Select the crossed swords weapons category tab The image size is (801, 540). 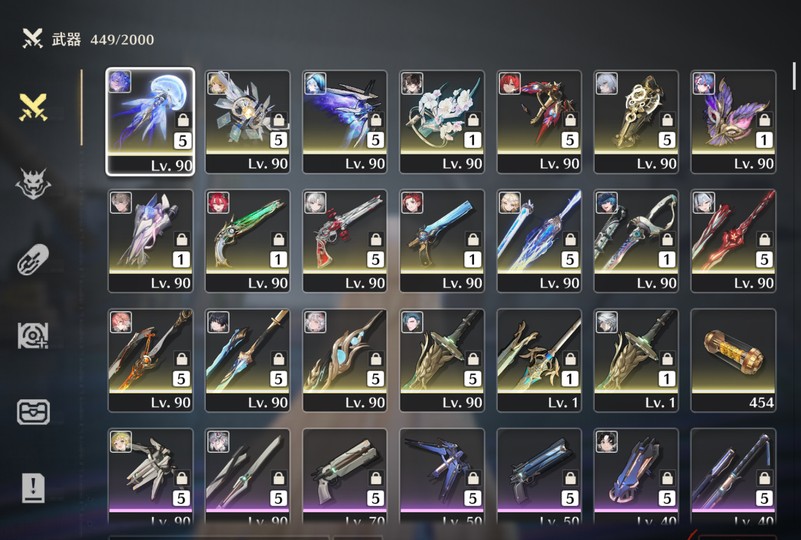33,107
